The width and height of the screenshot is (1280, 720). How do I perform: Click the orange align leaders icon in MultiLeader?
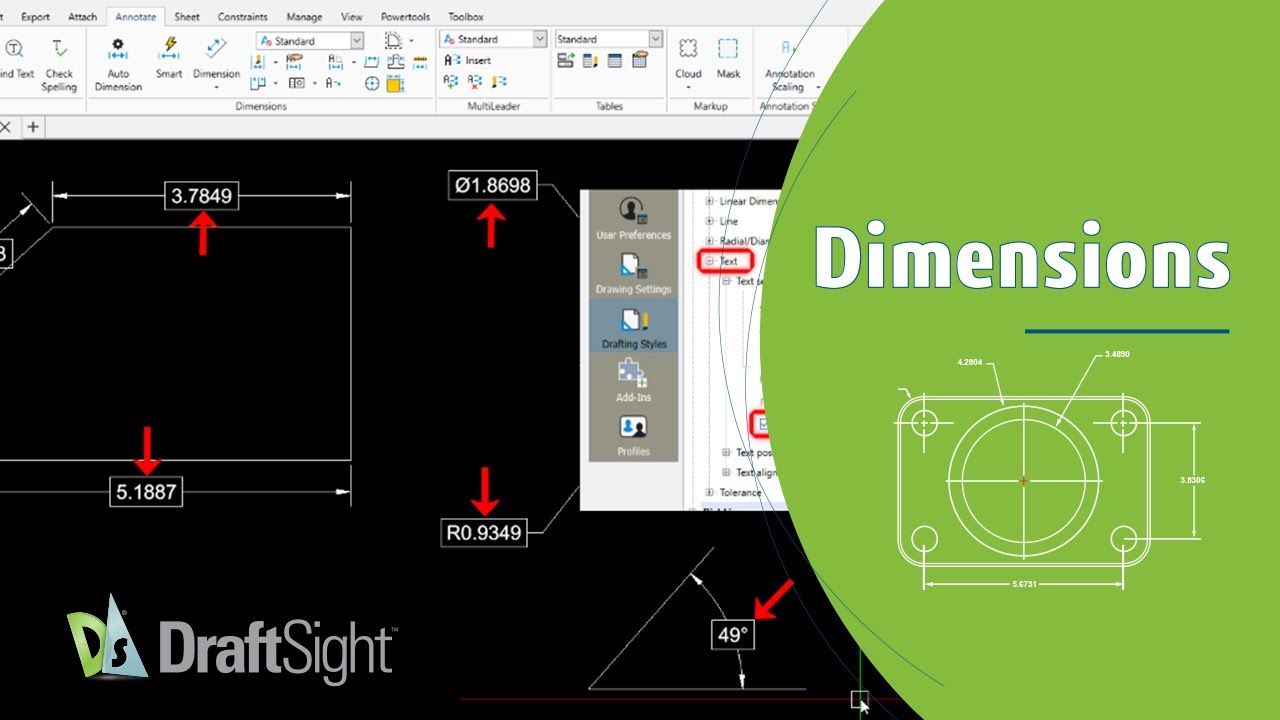500,82
